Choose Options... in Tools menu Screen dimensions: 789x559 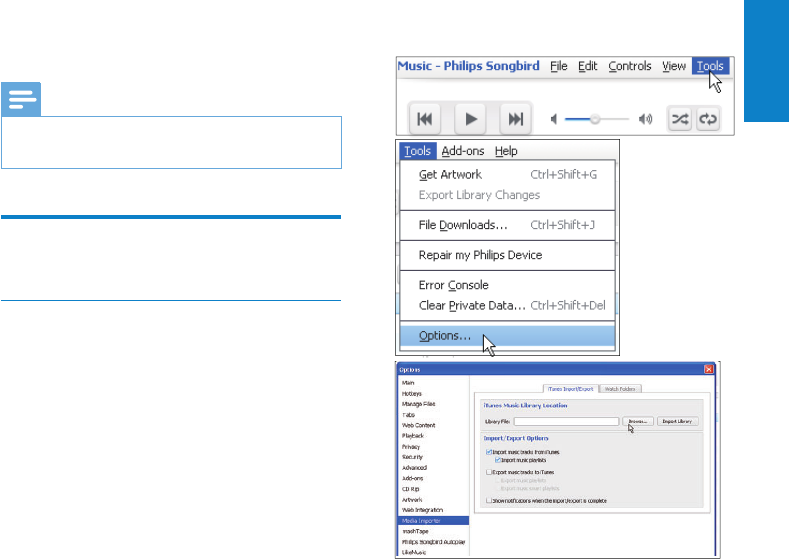tap(507, 336)
